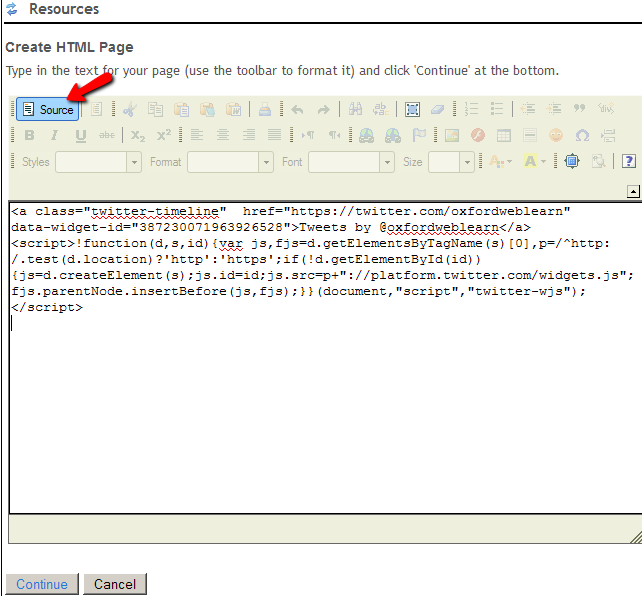Click the Underline formatting icon

(x=81, y=136)
